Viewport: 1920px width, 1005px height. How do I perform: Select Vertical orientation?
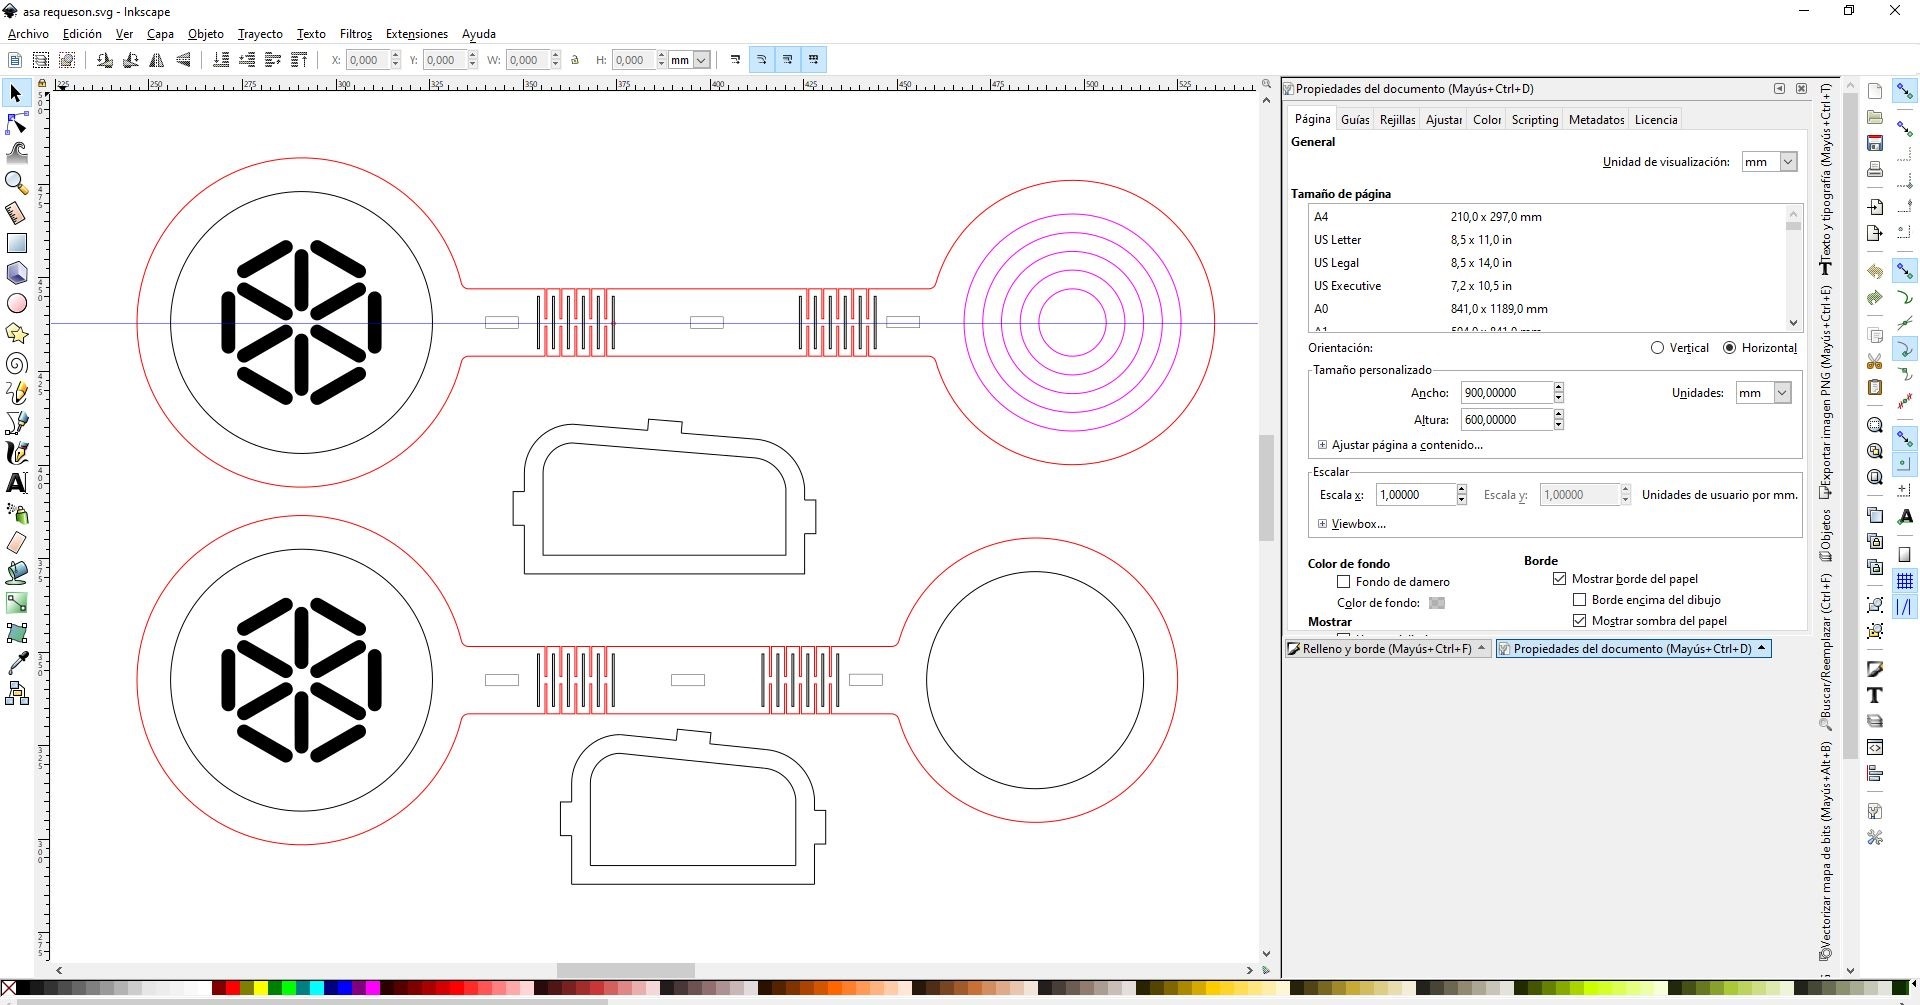pos(1679,348)
